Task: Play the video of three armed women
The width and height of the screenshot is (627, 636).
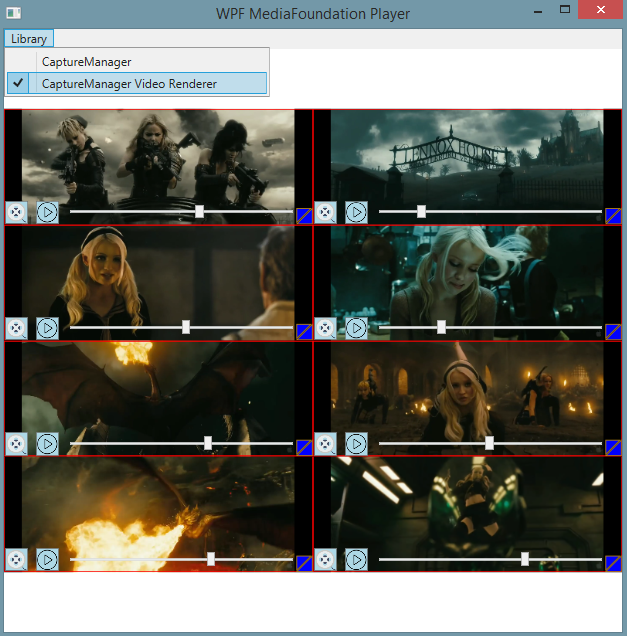Action: click(47, 212)
